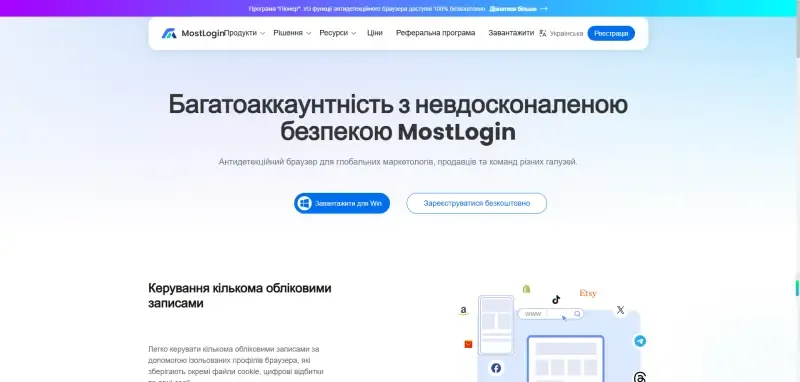Click the Shopify bag icon
Viewport: 800px width, 382px height.
[526, 289]
